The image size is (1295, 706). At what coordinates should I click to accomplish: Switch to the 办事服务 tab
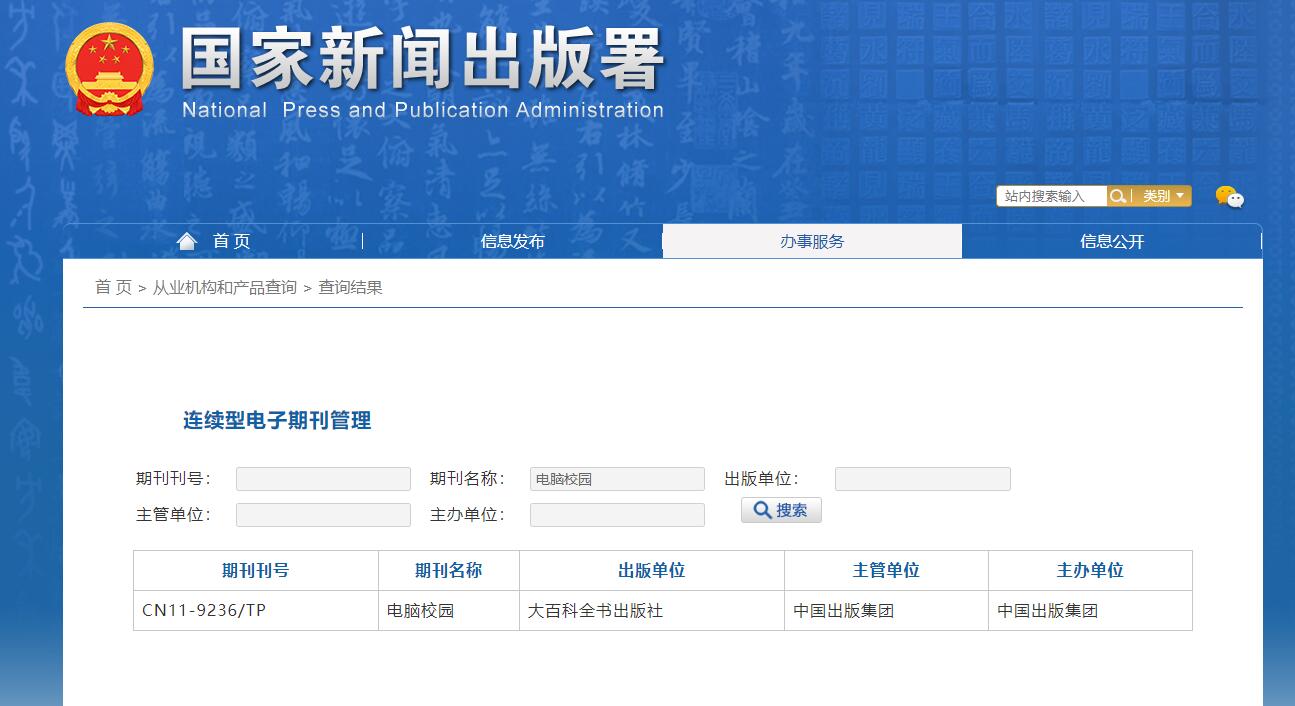point(812,241)
